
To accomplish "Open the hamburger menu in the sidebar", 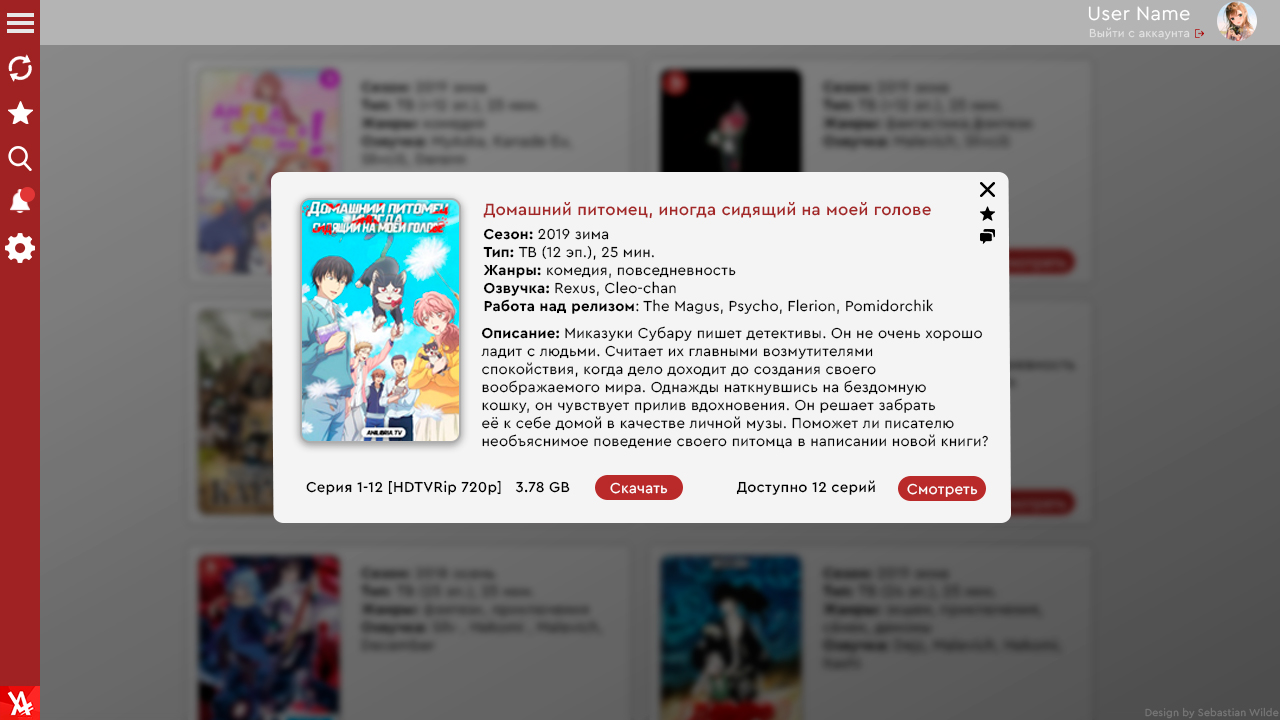I will pyautogui.click(x=20, y=23).
